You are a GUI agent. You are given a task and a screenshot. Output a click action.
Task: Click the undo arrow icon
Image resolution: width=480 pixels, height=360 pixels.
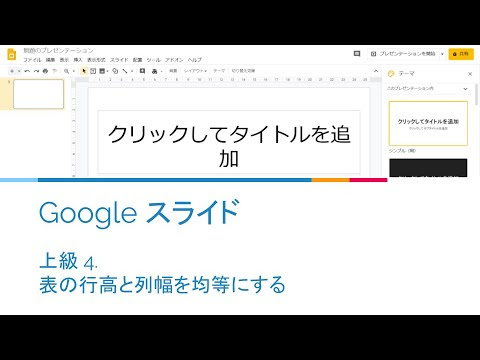(27, 71)
